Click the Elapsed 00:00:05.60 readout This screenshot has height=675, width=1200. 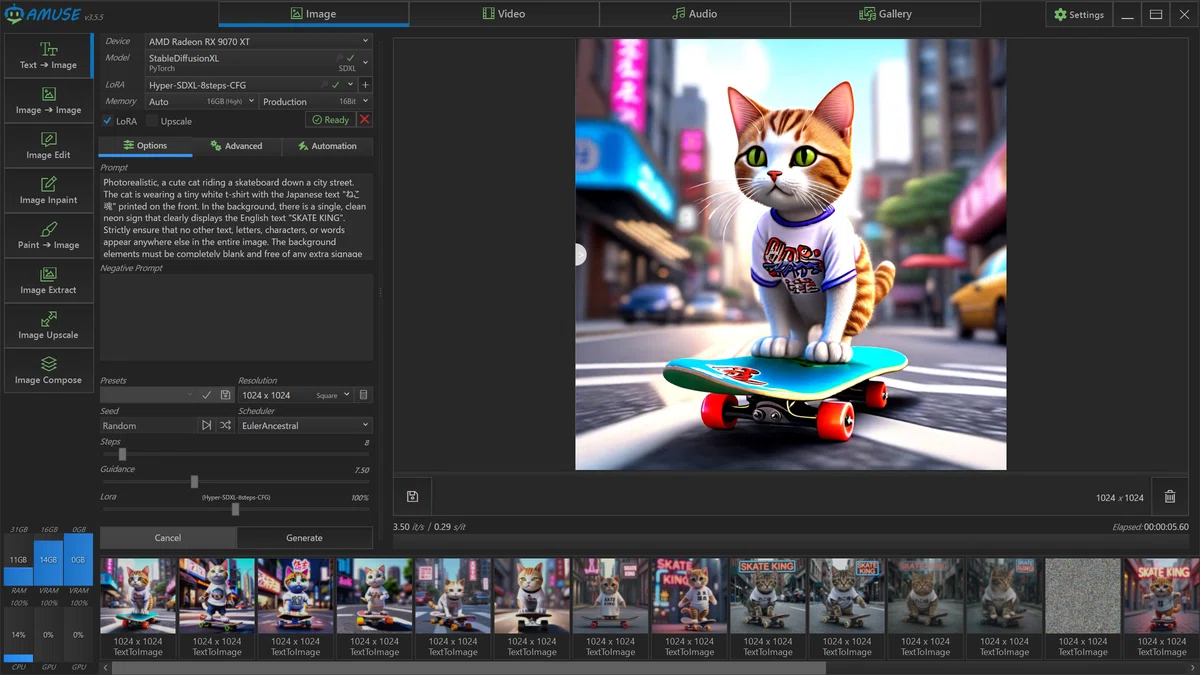[x=1150, y=527]
